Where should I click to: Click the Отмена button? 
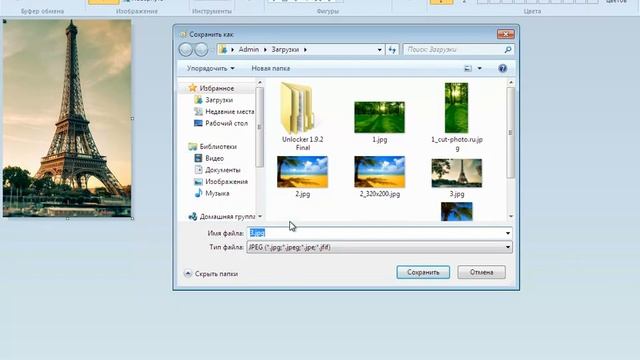(482, 272)
